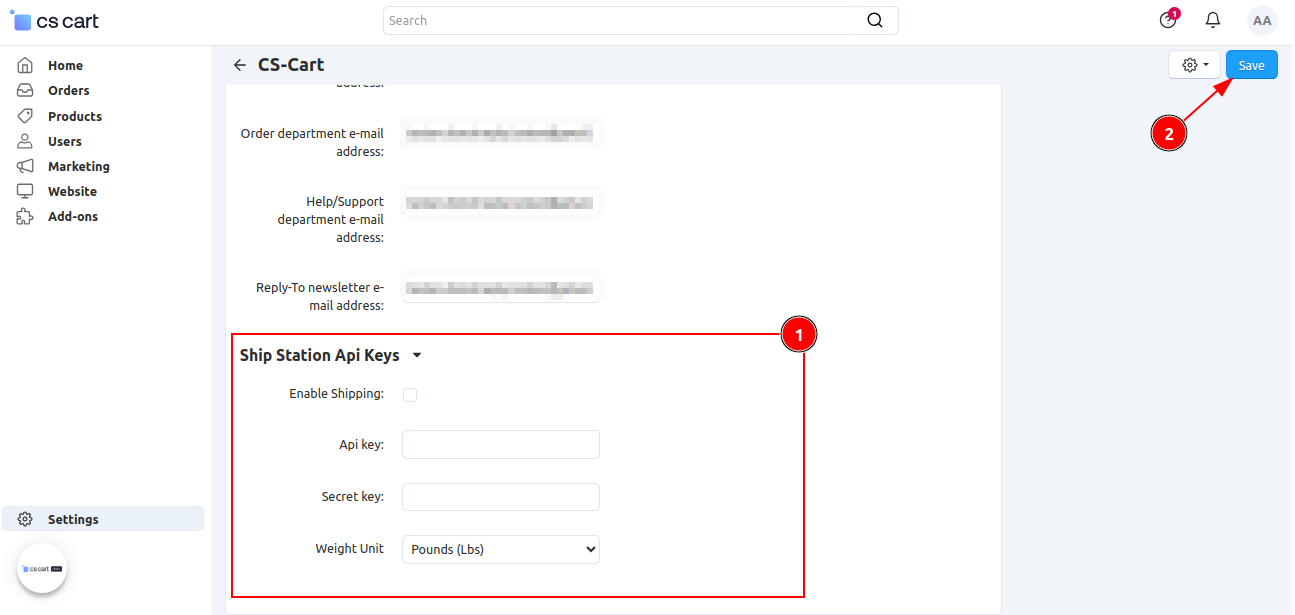Click the Website monitor icon
Image resolution: width=1295 pixels, height=615 pixels.
coord(26,191)
